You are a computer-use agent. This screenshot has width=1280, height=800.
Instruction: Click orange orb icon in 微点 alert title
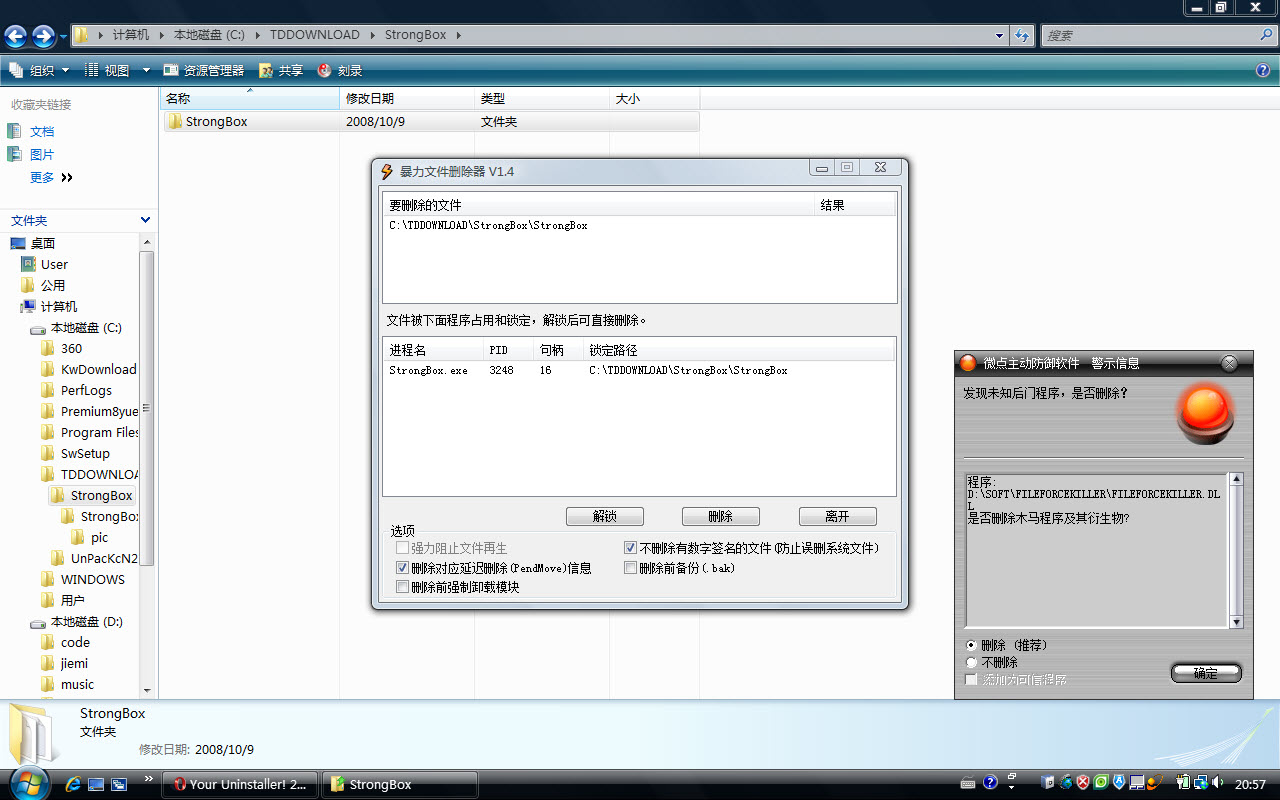[x=967, y=363]
